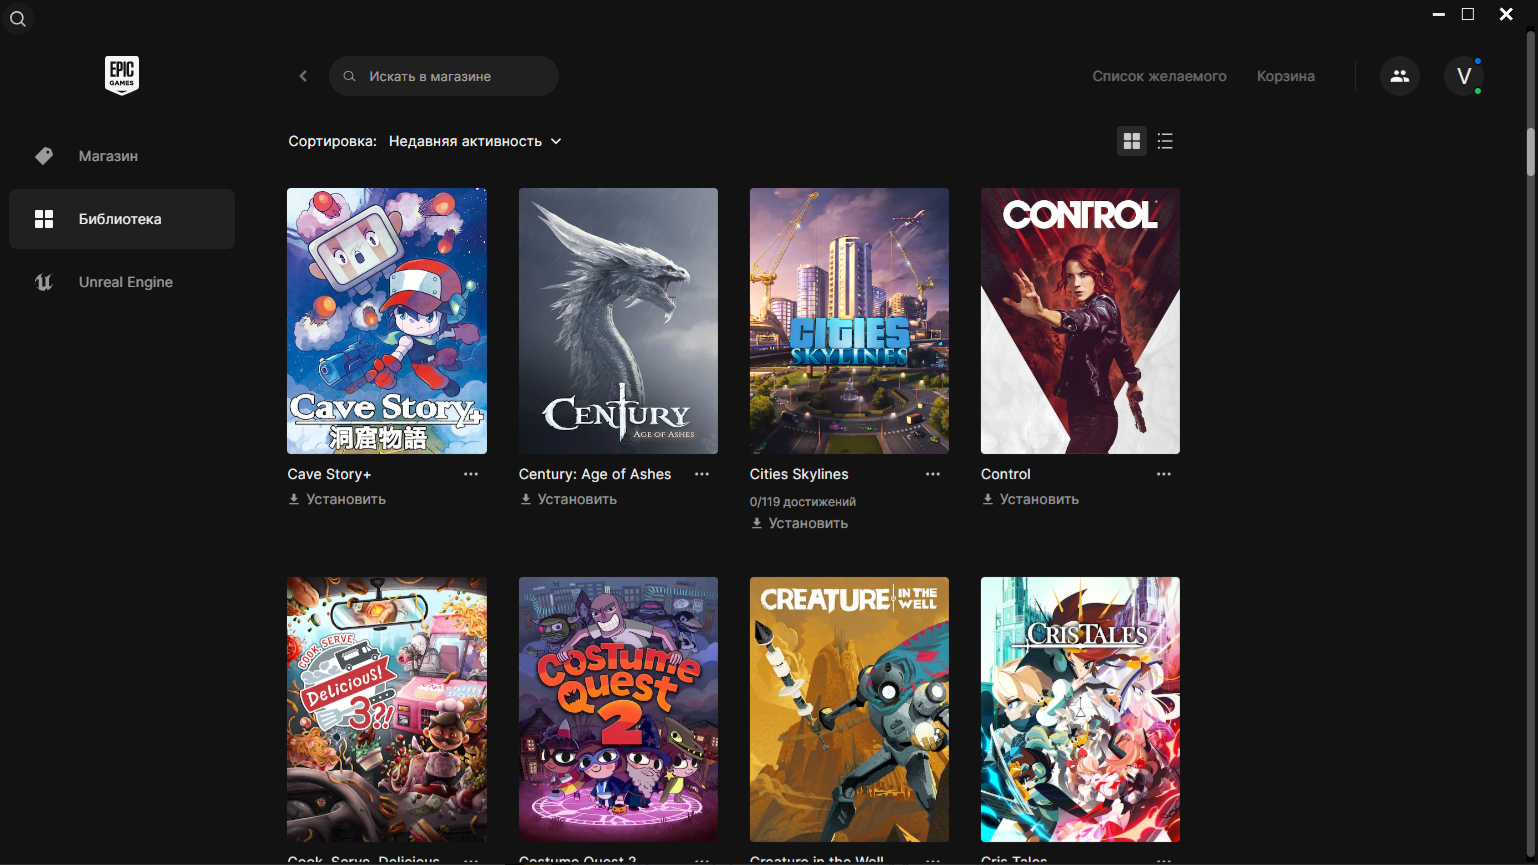1538x865 pixels.
Task: Open the Cities Skylines cover art
Action: click(849, 321)
